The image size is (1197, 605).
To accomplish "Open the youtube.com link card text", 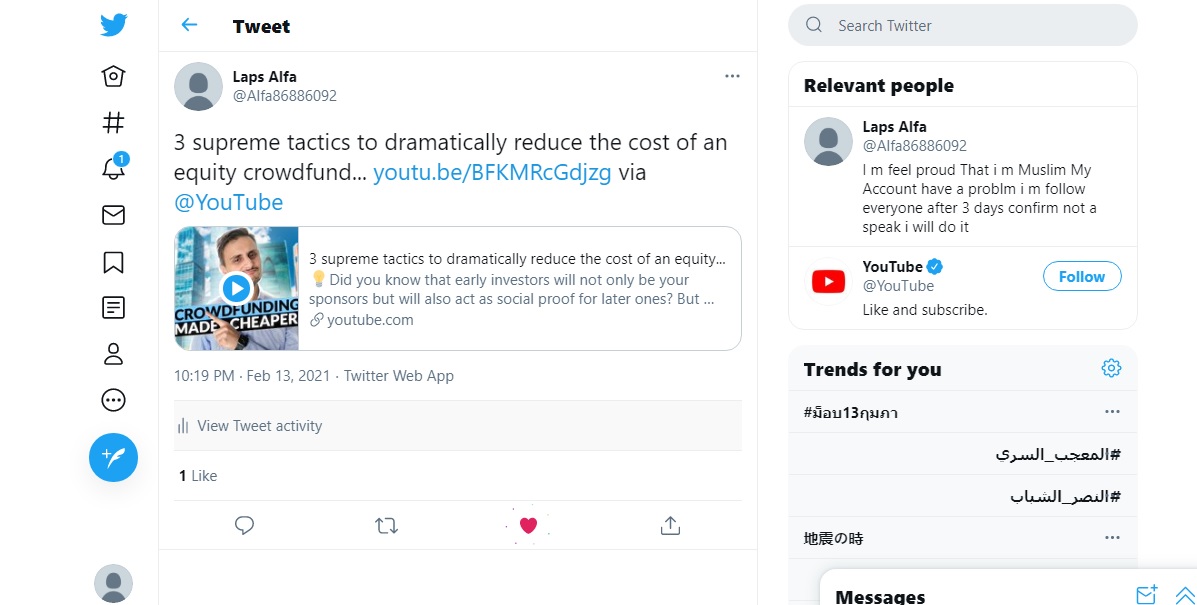I will [369, 320].
